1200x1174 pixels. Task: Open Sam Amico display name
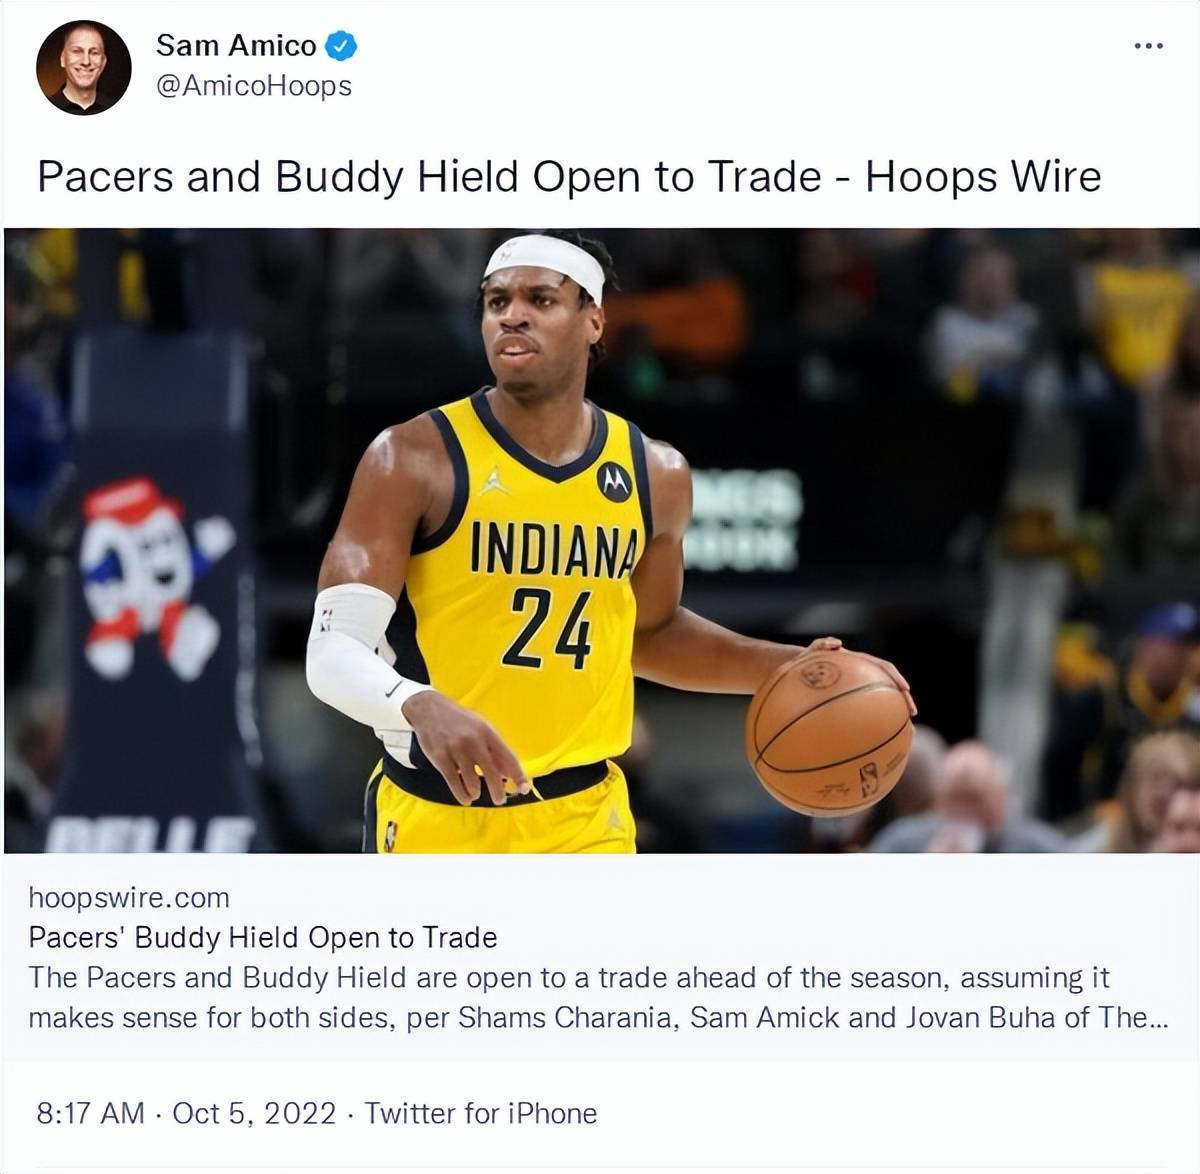point(236,45)
